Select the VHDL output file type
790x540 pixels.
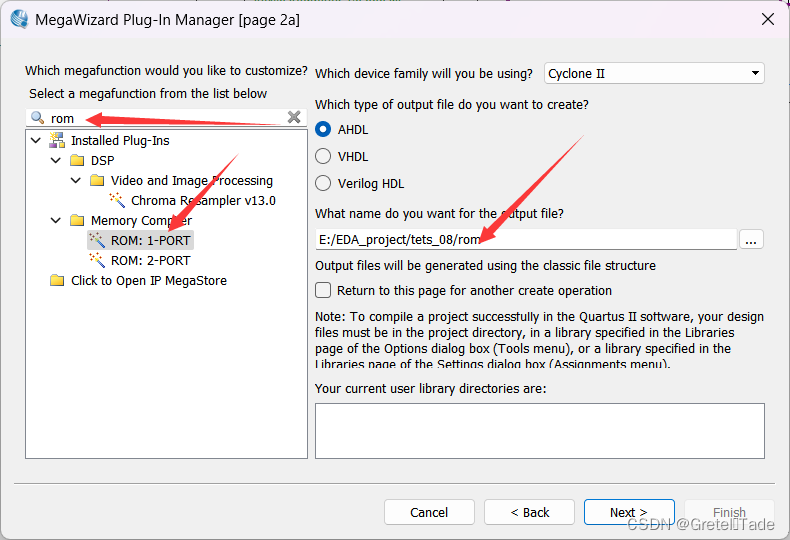[x=323, y=156]
